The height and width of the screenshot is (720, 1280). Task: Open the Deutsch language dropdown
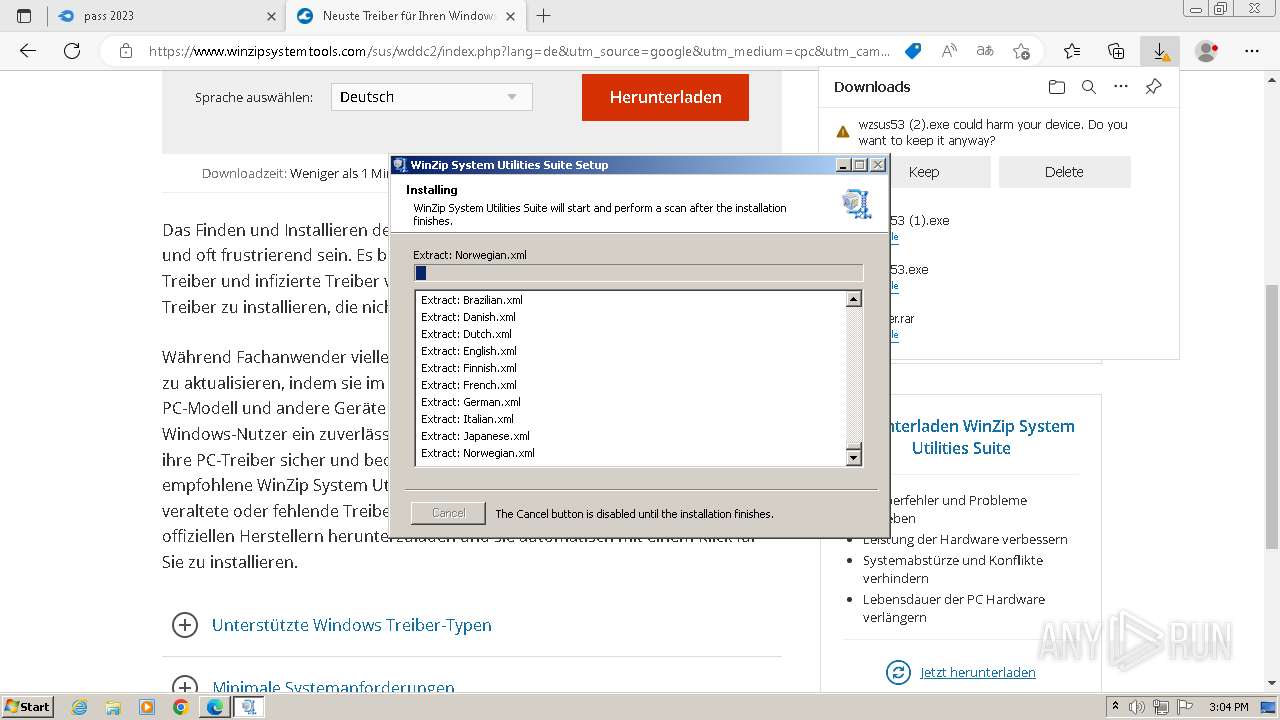pos(431,97)
